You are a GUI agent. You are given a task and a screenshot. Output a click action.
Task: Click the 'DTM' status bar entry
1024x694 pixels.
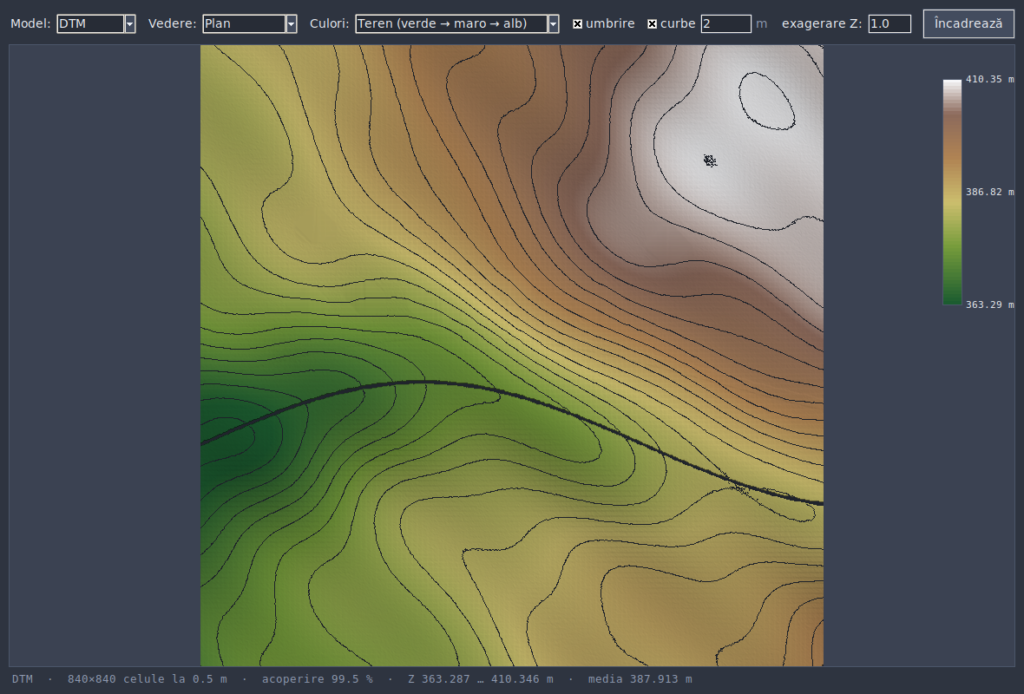(x=22, y=679)
